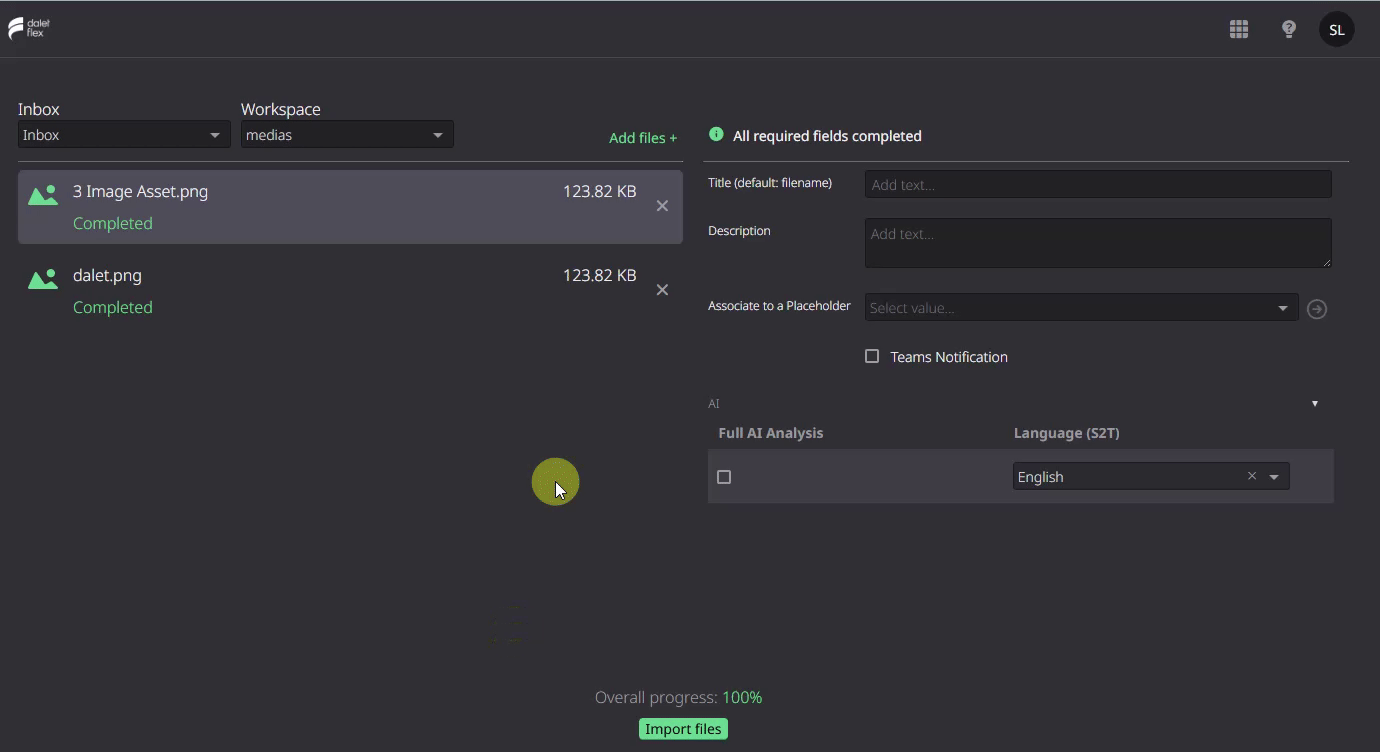Click the Dalet Flex logo

29,28
